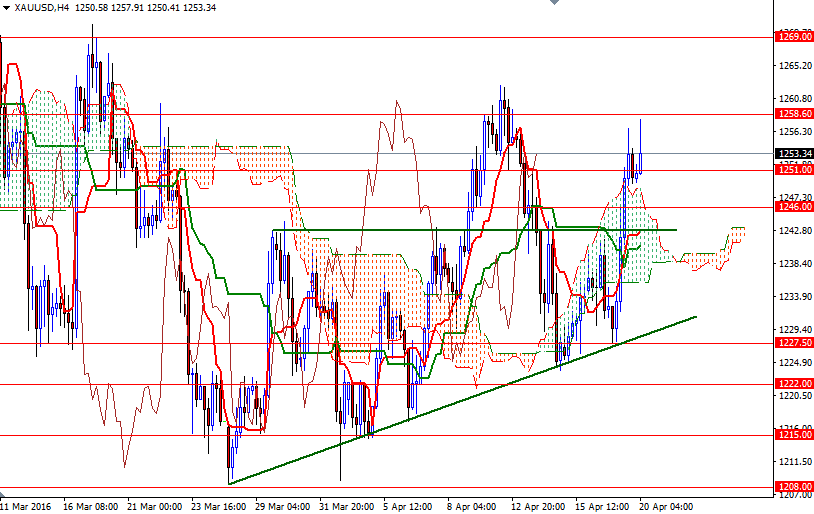The height and width of the screenshot is (514, 814).
Task: Click the 1251.00 red price tag
Action: point(794,169)
